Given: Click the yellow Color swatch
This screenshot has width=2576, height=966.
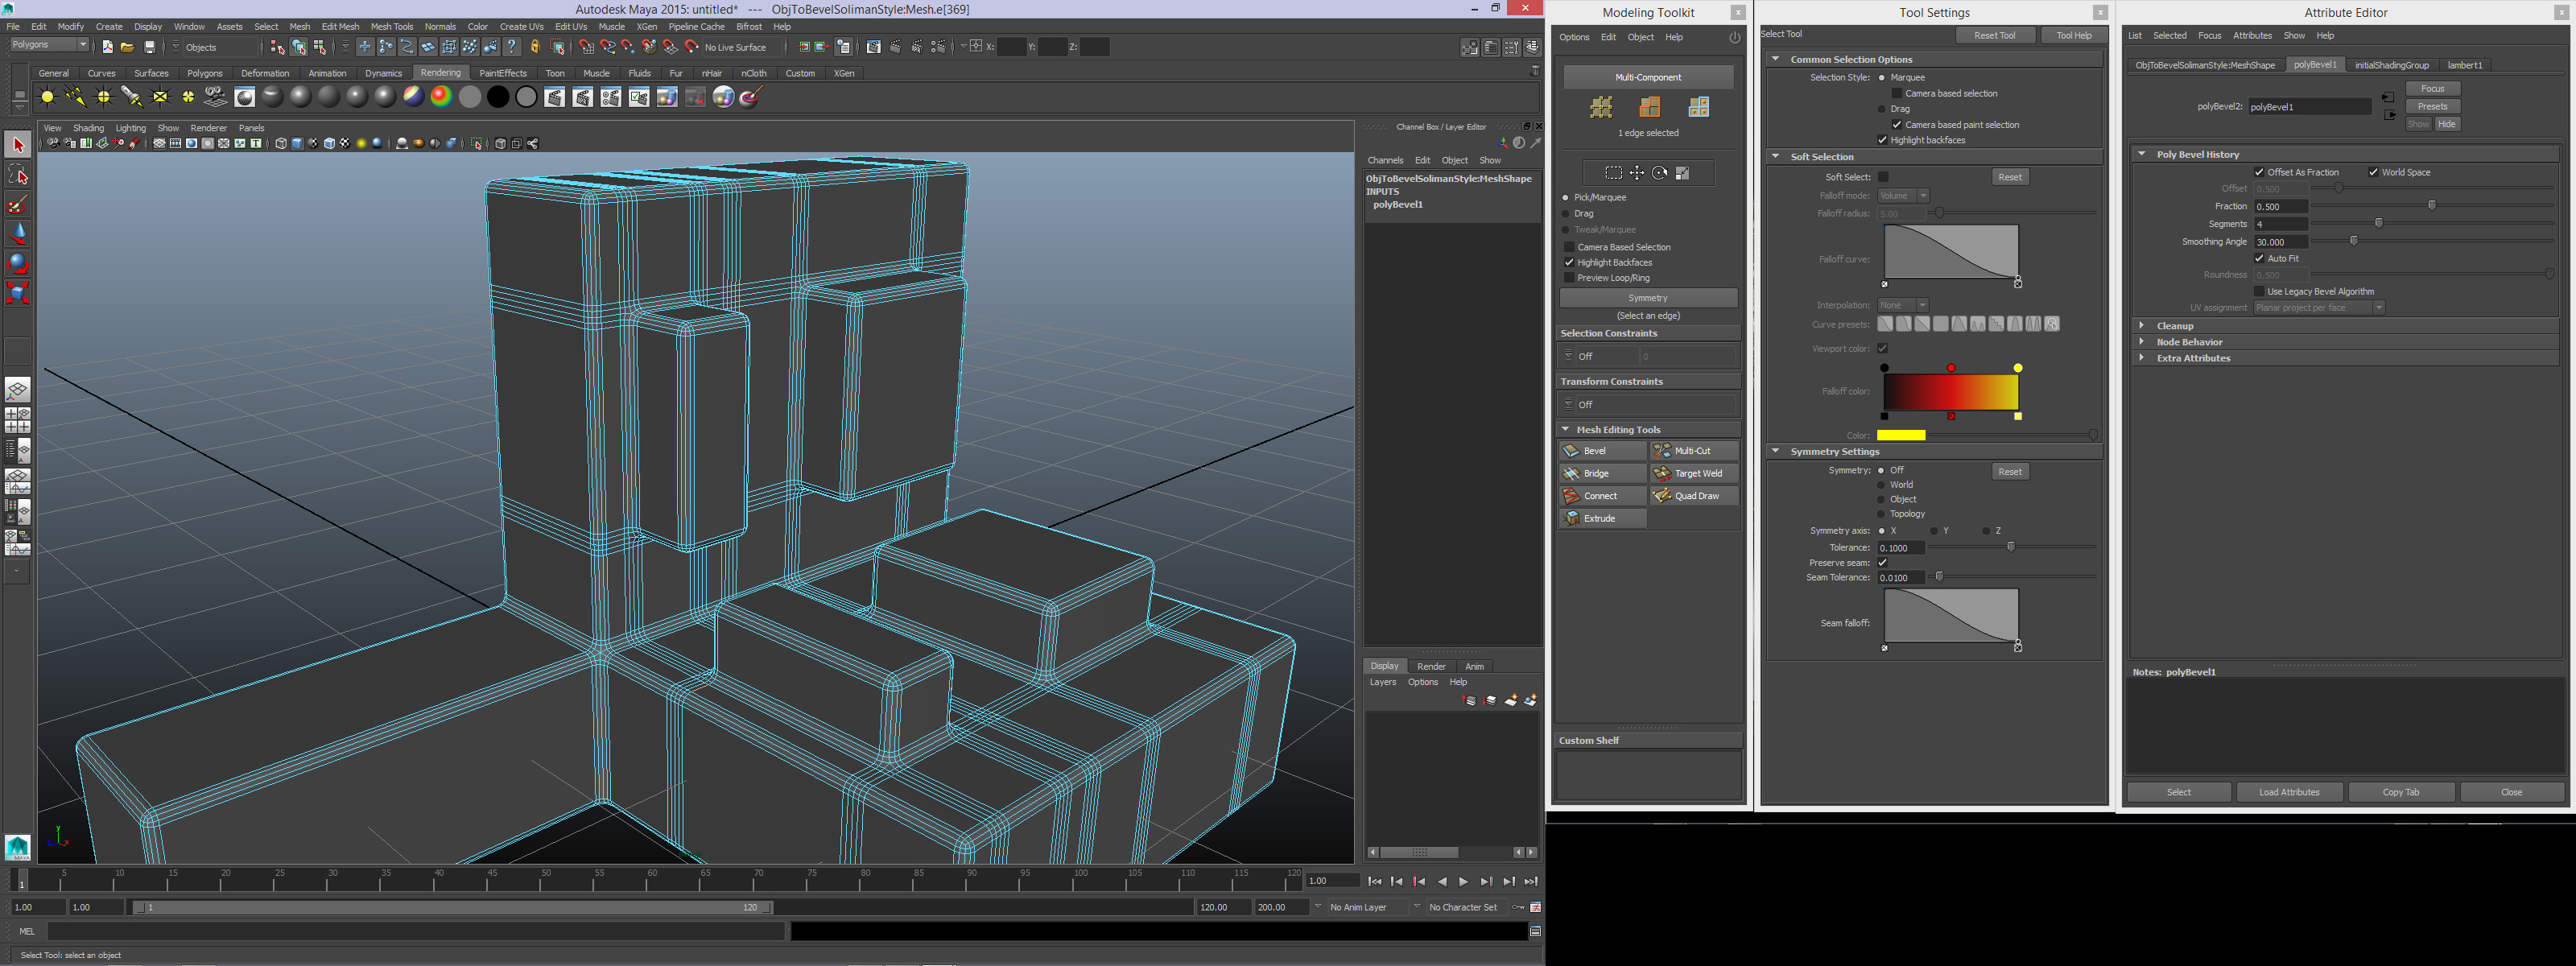Looking at the screenshot, I should point(1900,435).
